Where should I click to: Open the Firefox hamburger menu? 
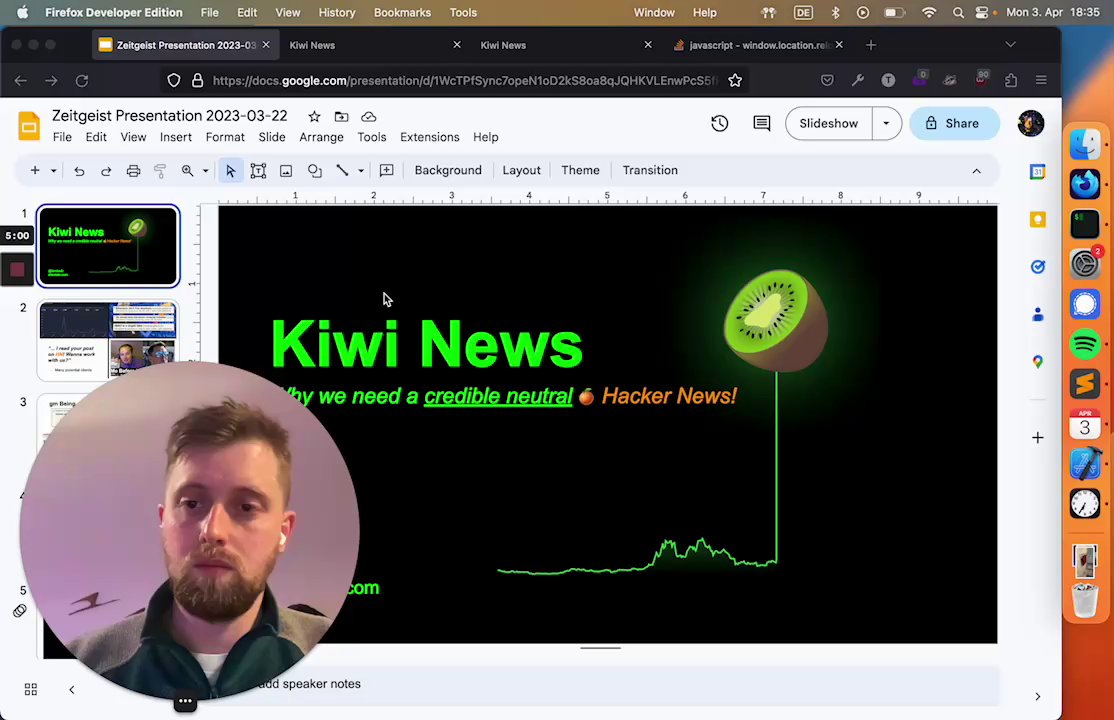tap(1041, 80)
